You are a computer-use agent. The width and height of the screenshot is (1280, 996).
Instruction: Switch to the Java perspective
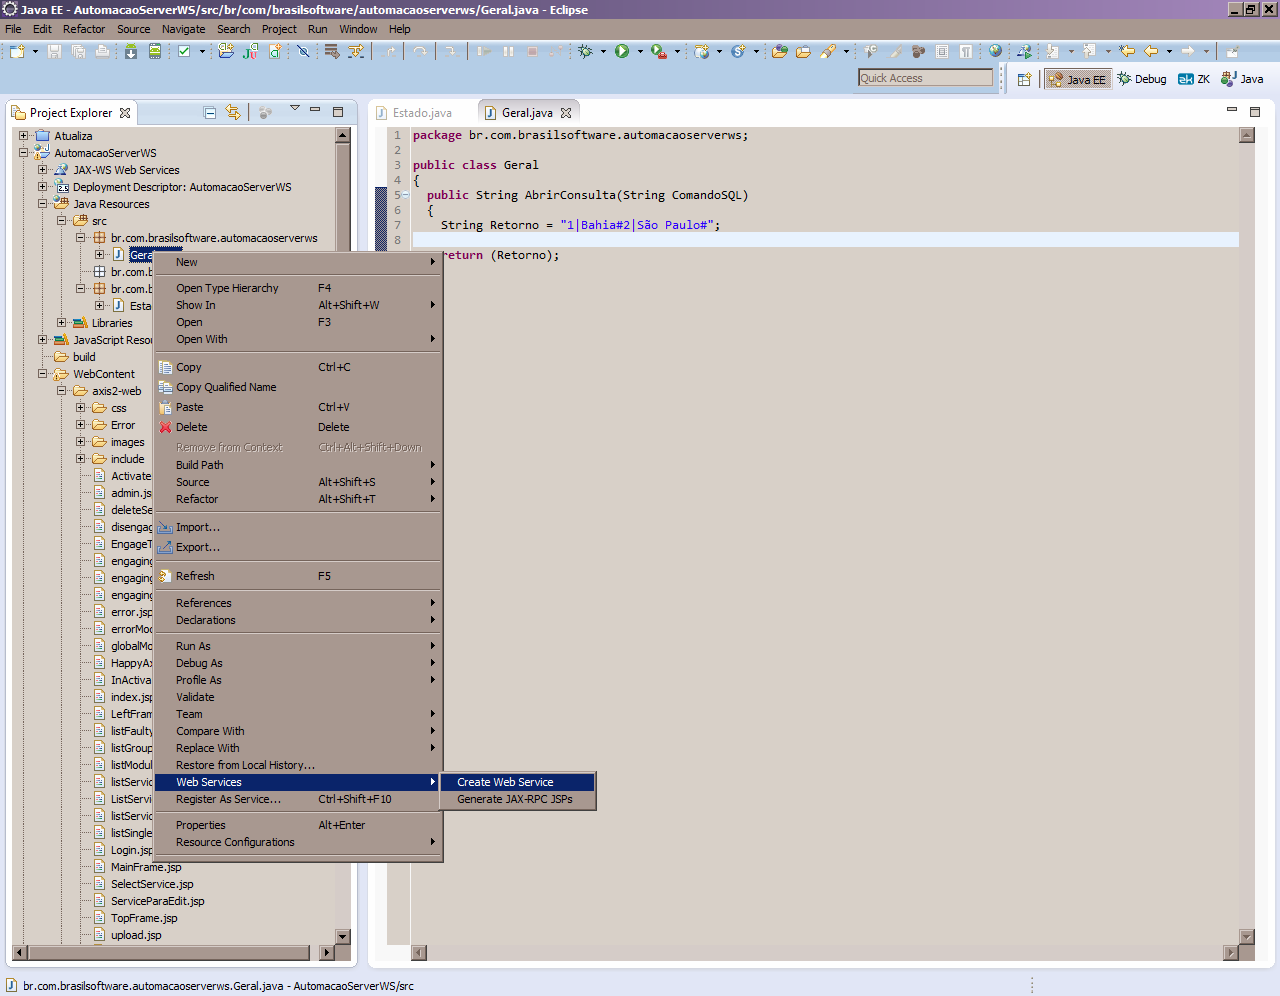point(1242,79)
